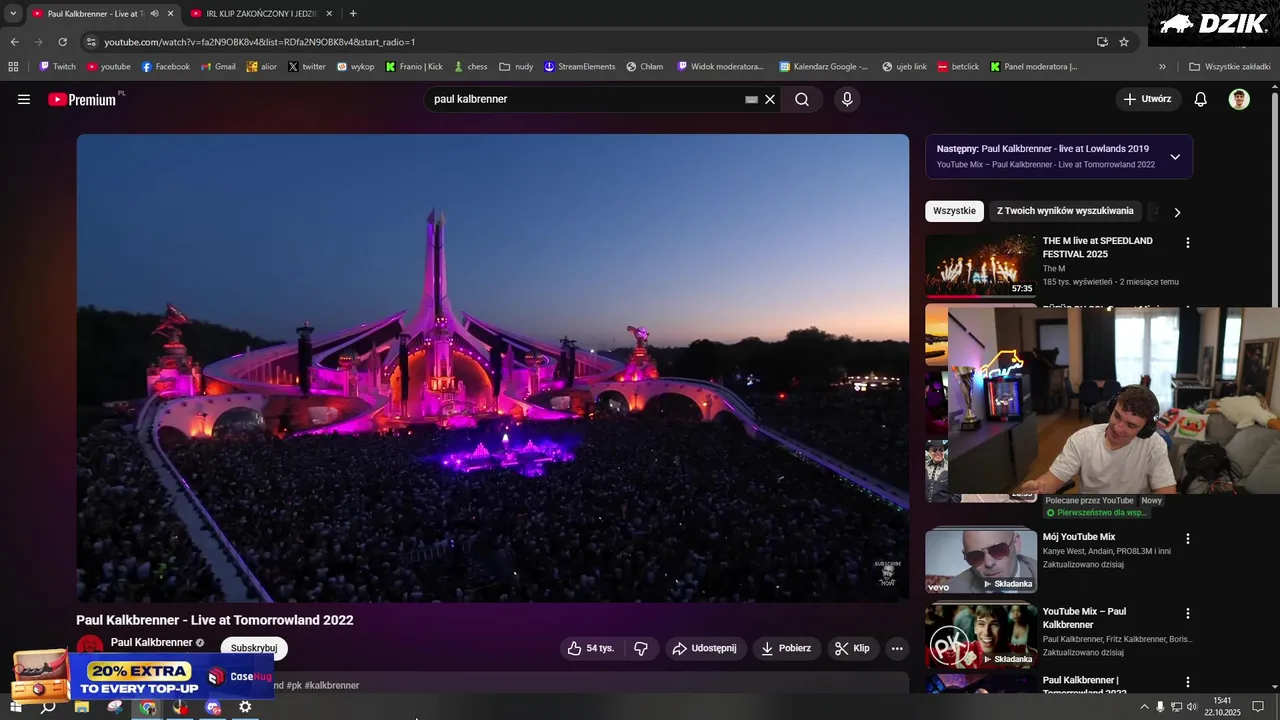The height and width of the screenshot is (720, 1280).
Task: Open nudy bookmarks folder
Action: pos(516,67)
